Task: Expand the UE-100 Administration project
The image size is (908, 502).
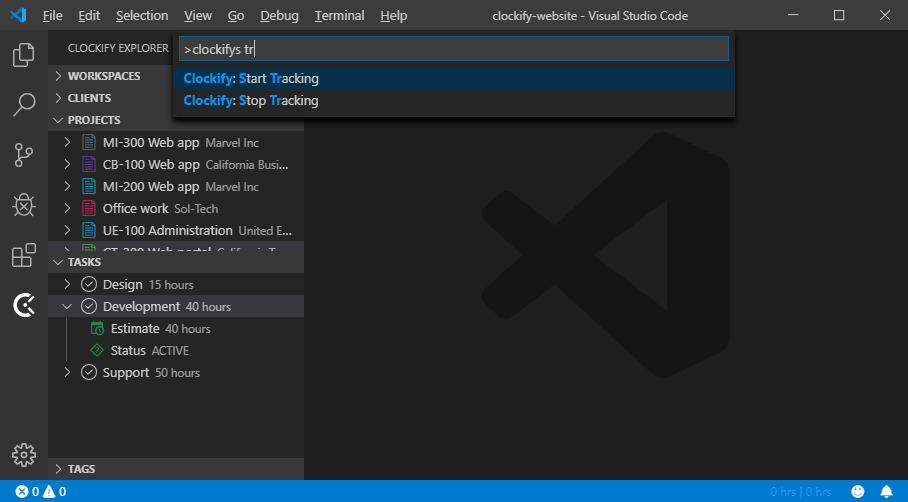Action: (x=67, y=230)
